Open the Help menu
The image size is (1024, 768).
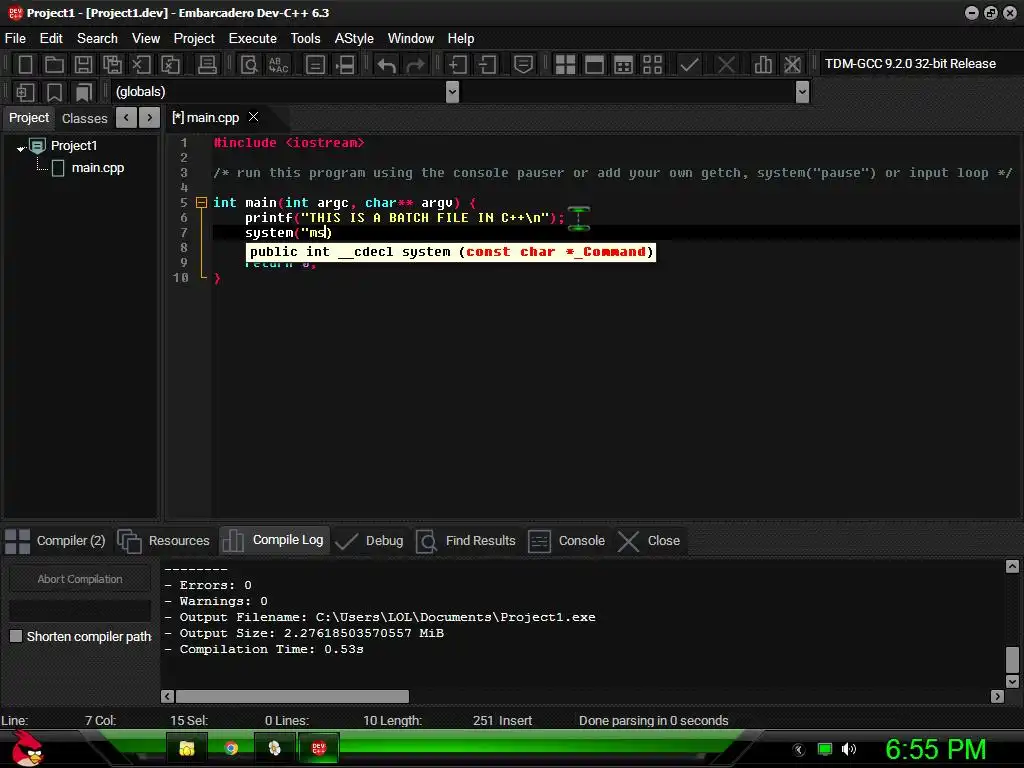click(460, 39)
